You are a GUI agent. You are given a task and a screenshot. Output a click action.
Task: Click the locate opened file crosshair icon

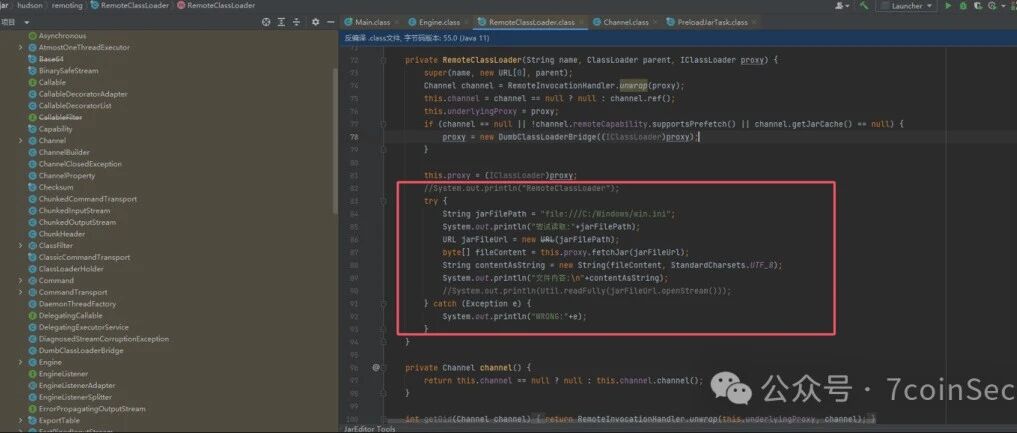pos(266,22)
